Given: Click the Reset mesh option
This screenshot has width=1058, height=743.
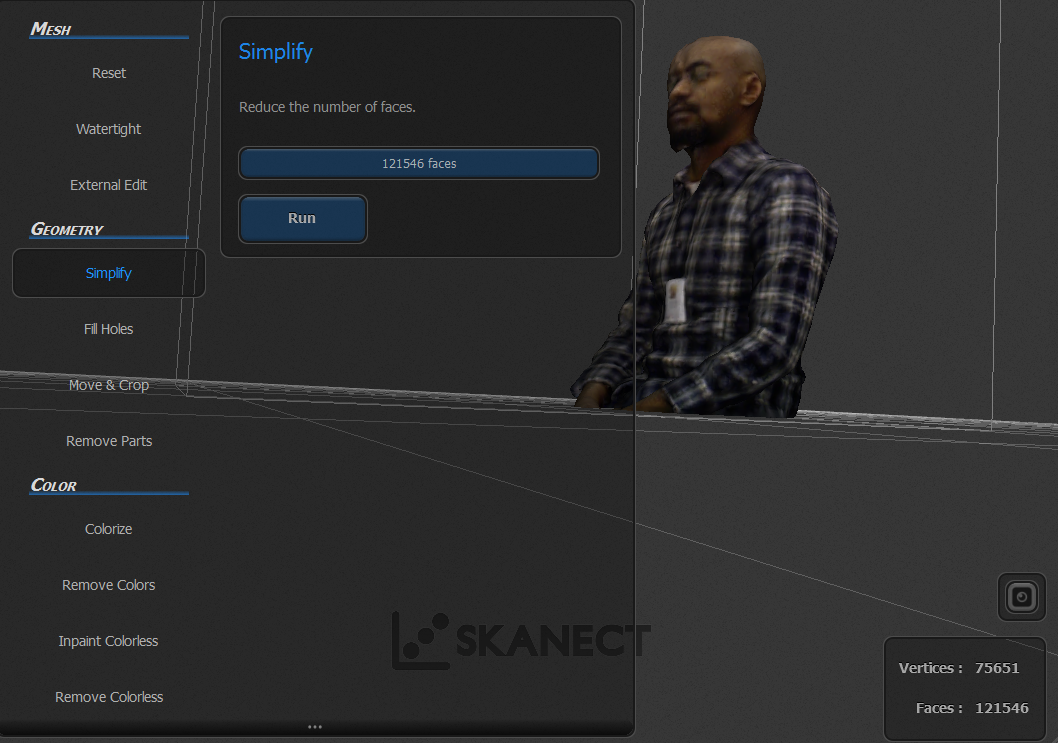Looking at the screenshot, I should (x=109, y=73).
